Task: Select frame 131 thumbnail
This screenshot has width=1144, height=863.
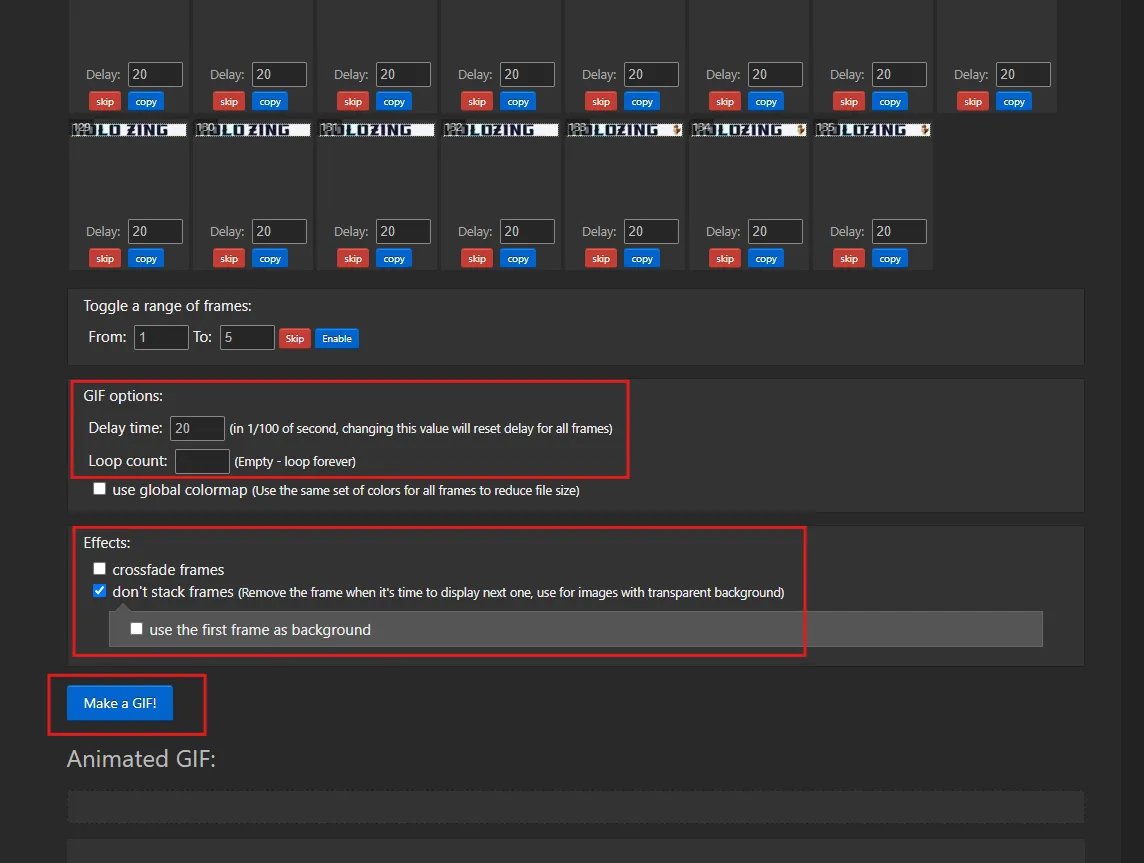Action: [x=376, y=130]
